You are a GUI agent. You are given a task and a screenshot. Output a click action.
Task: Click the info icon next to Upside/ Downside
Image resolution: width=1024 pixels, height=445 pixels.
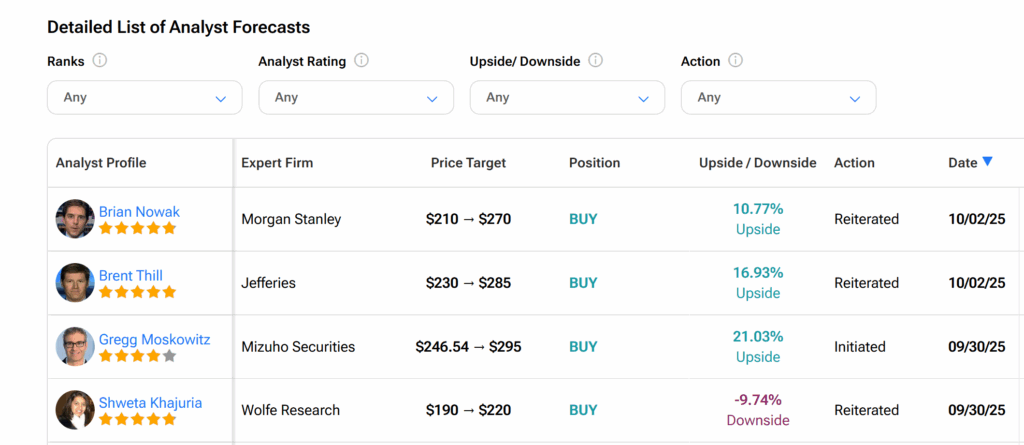pos(595,61)
